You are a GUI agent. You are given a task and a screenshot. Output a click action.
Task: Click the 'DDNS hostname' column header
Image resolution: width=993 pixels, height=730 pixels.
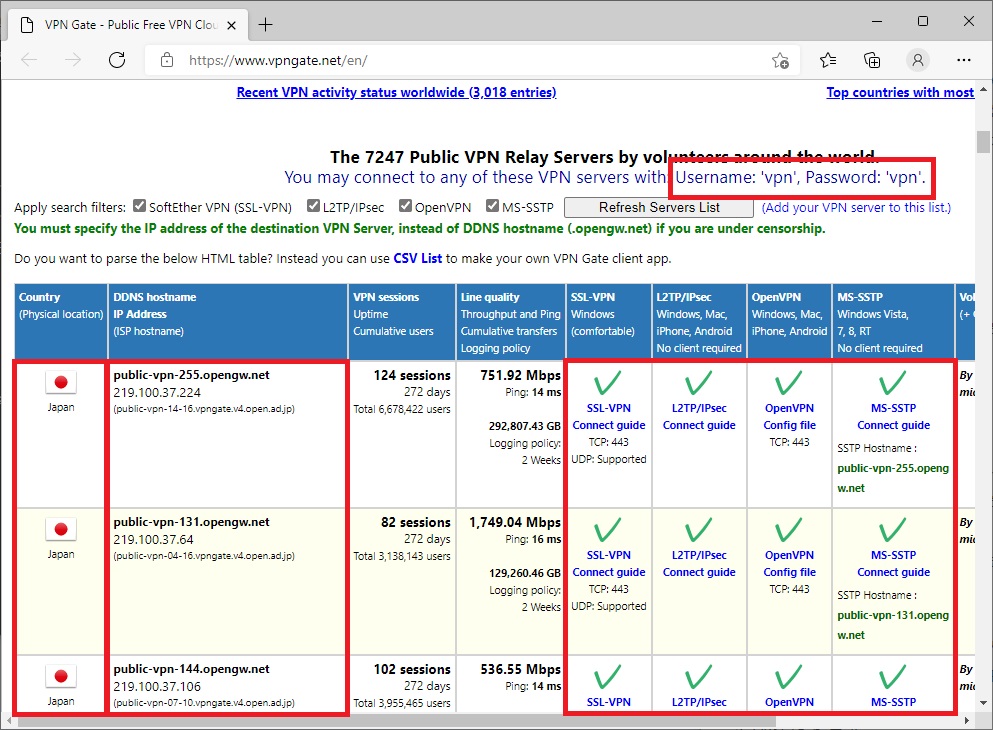pyautogui.click(x=155, y=297)
